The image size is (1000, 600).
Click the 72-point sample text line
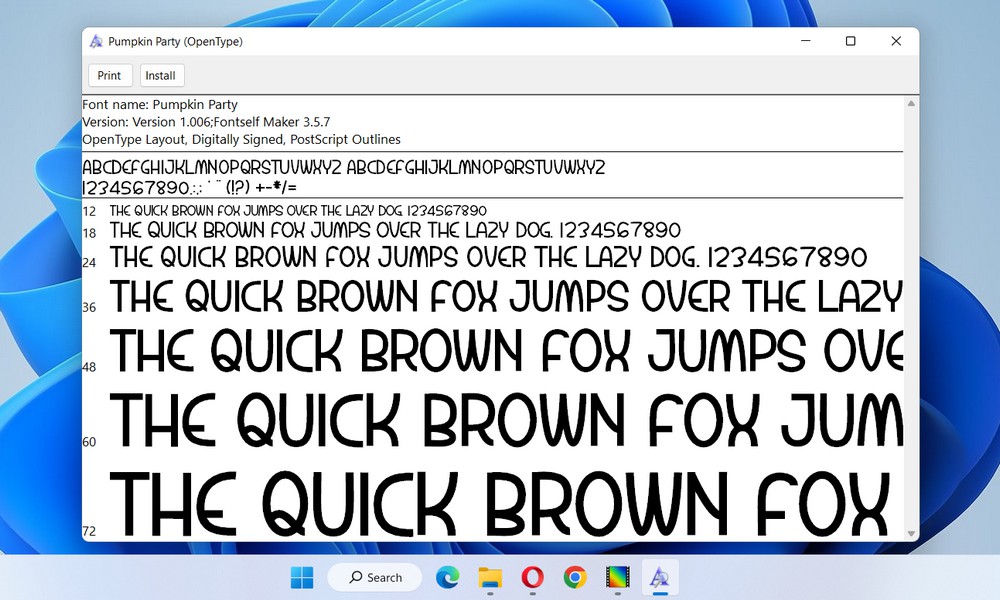[500, 504]
